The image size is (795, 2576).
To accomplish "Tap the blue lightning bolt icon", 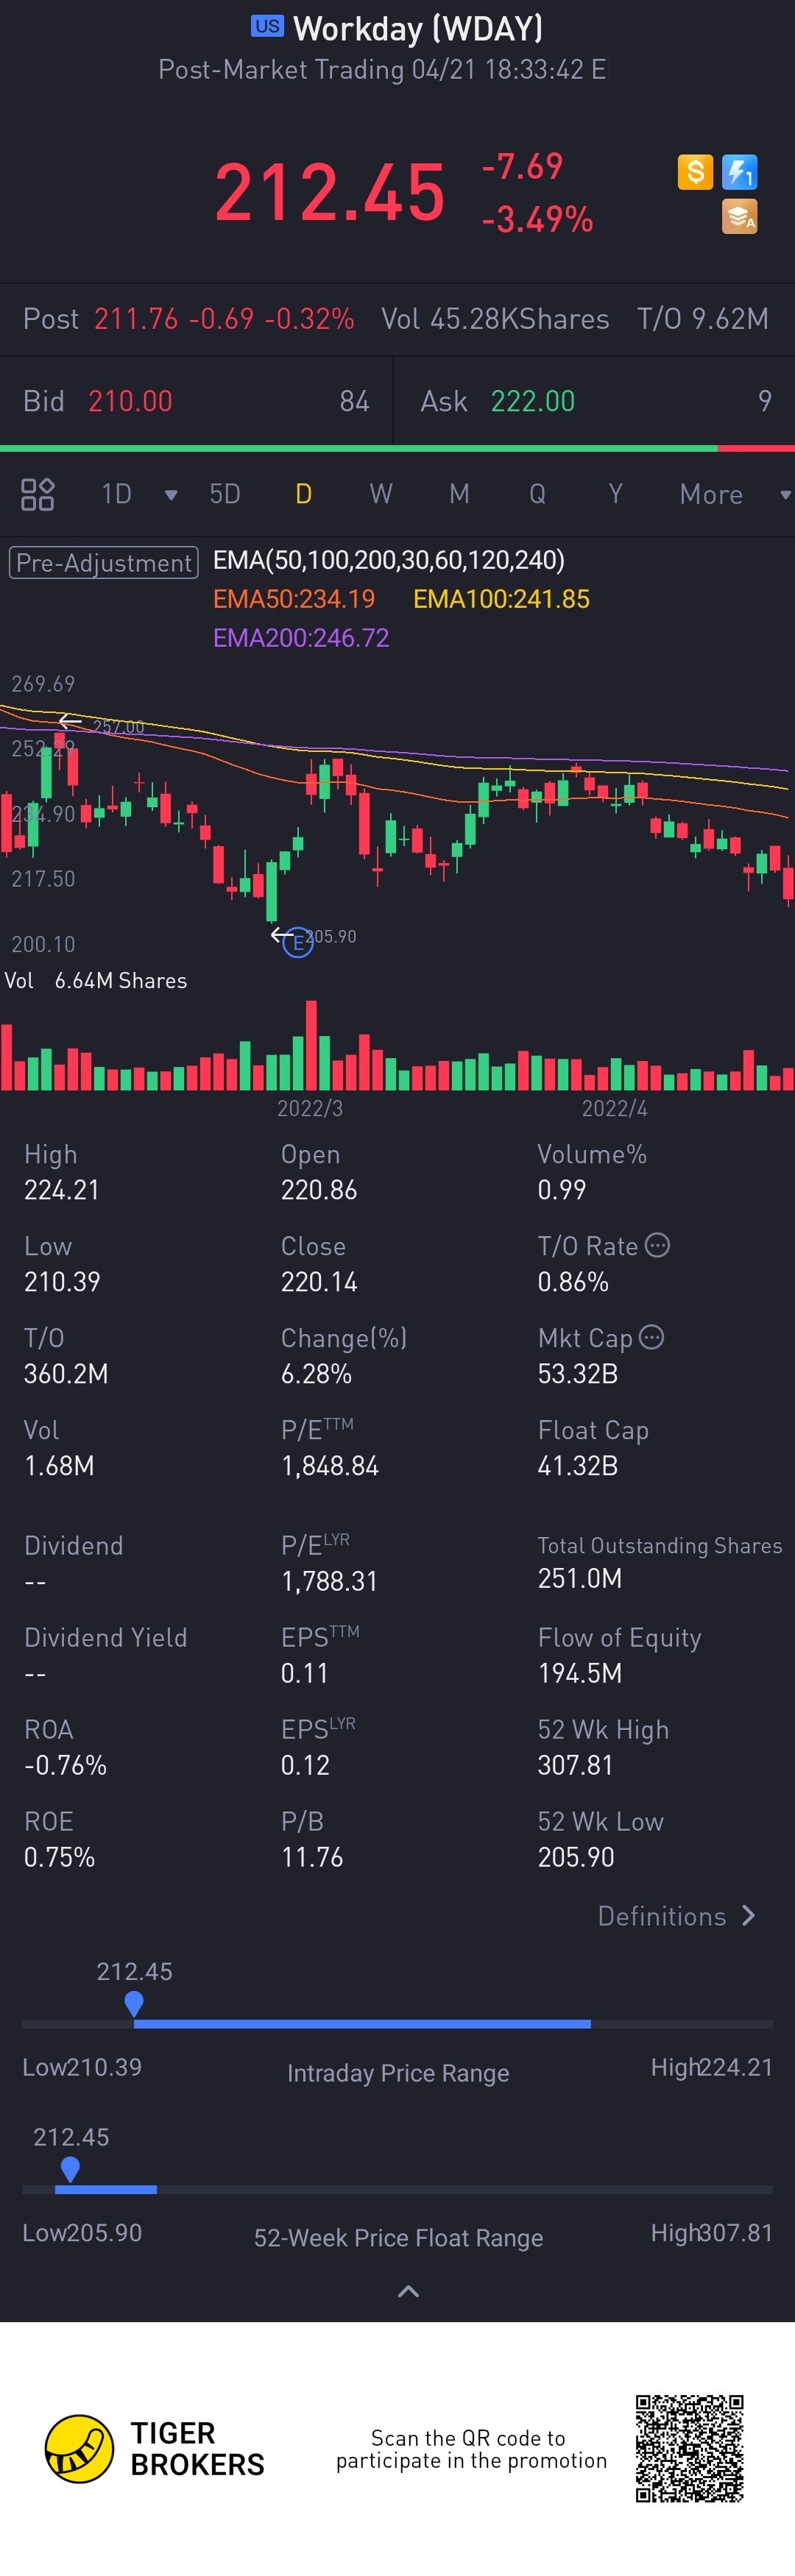I will (x=739, y=172).
